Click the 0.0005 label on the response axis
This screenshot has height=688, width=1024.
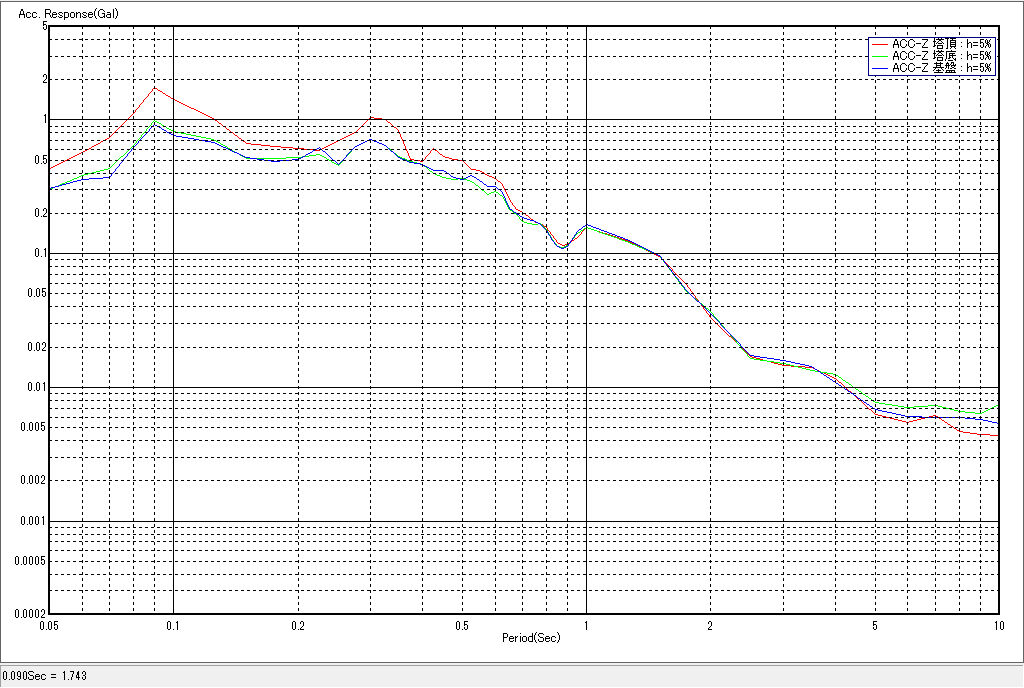click(29, 561)
